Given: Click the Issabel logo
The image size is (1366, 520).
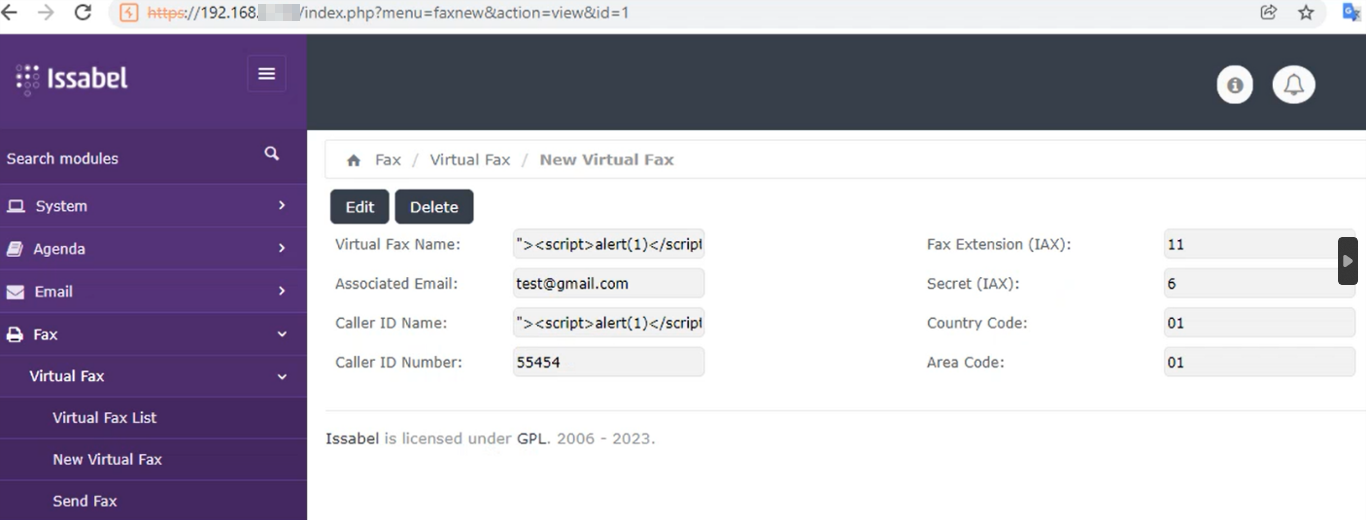Looking at the screenshot, I should [72, 79].
